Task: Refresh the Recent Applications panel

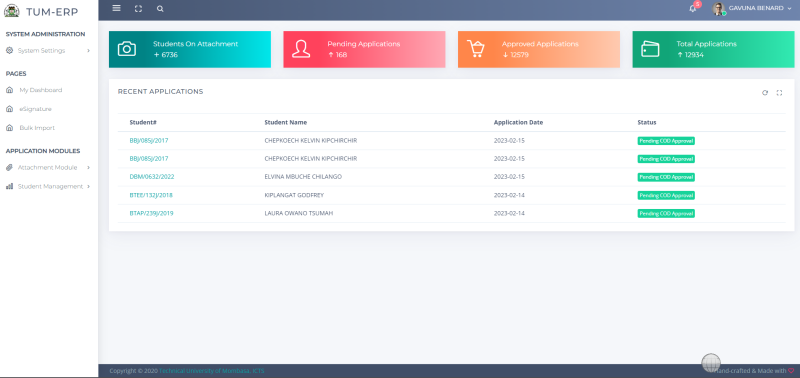Action: 765,93
